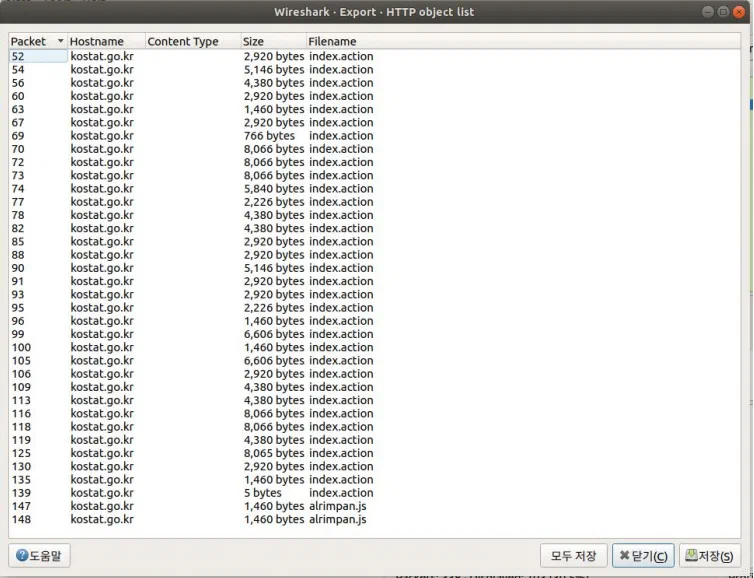The height and width of the screenshot is (578, 754).
Task: Select the row for packet 109
Action: (375, 387)
